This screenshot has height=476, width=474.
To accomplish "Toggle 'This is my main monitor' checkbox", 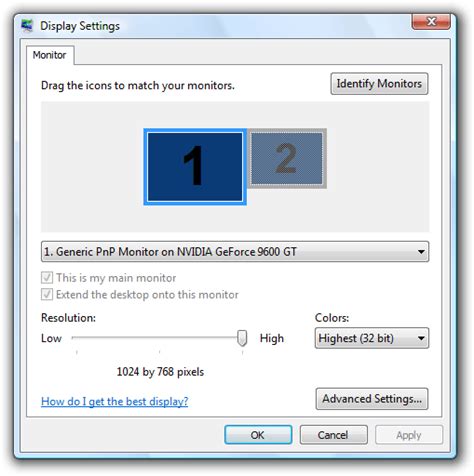I will (x=47, y=277).
